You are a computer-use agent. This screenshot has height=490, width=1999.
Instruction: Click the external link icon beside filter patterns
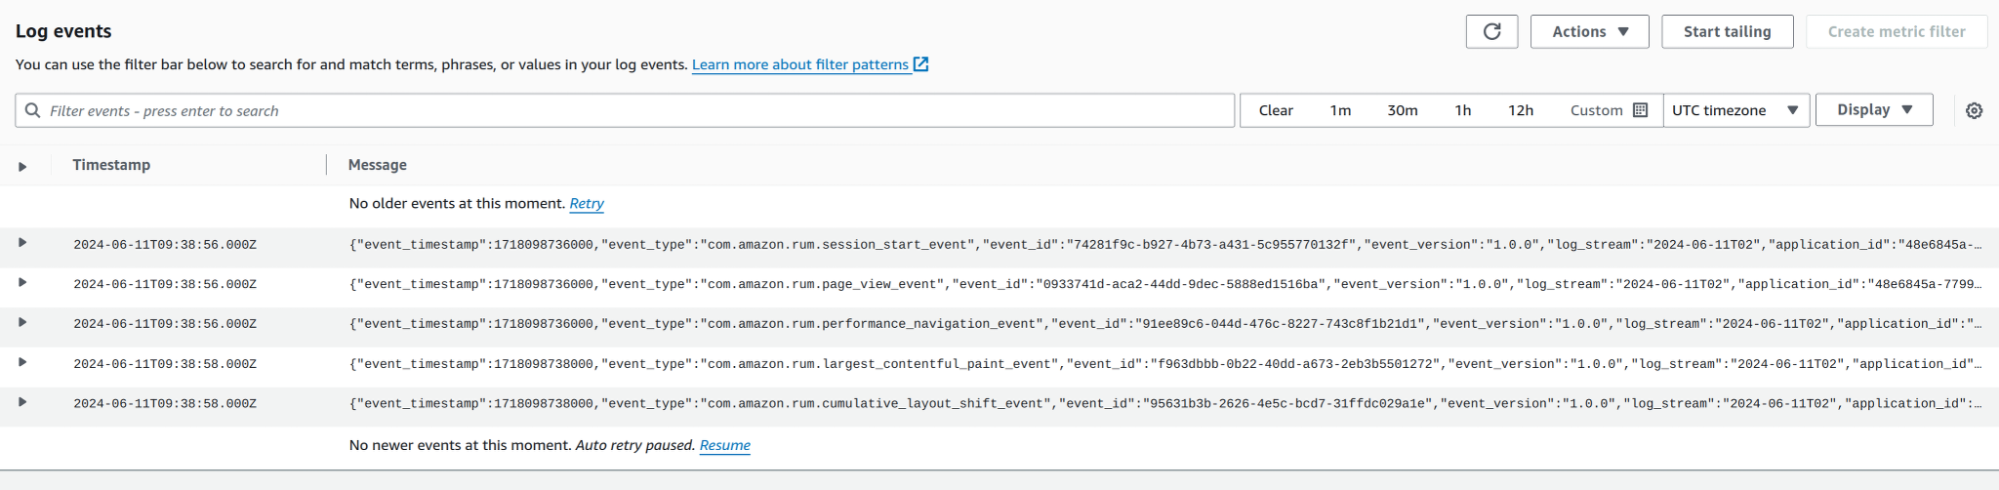click(921, 65)
